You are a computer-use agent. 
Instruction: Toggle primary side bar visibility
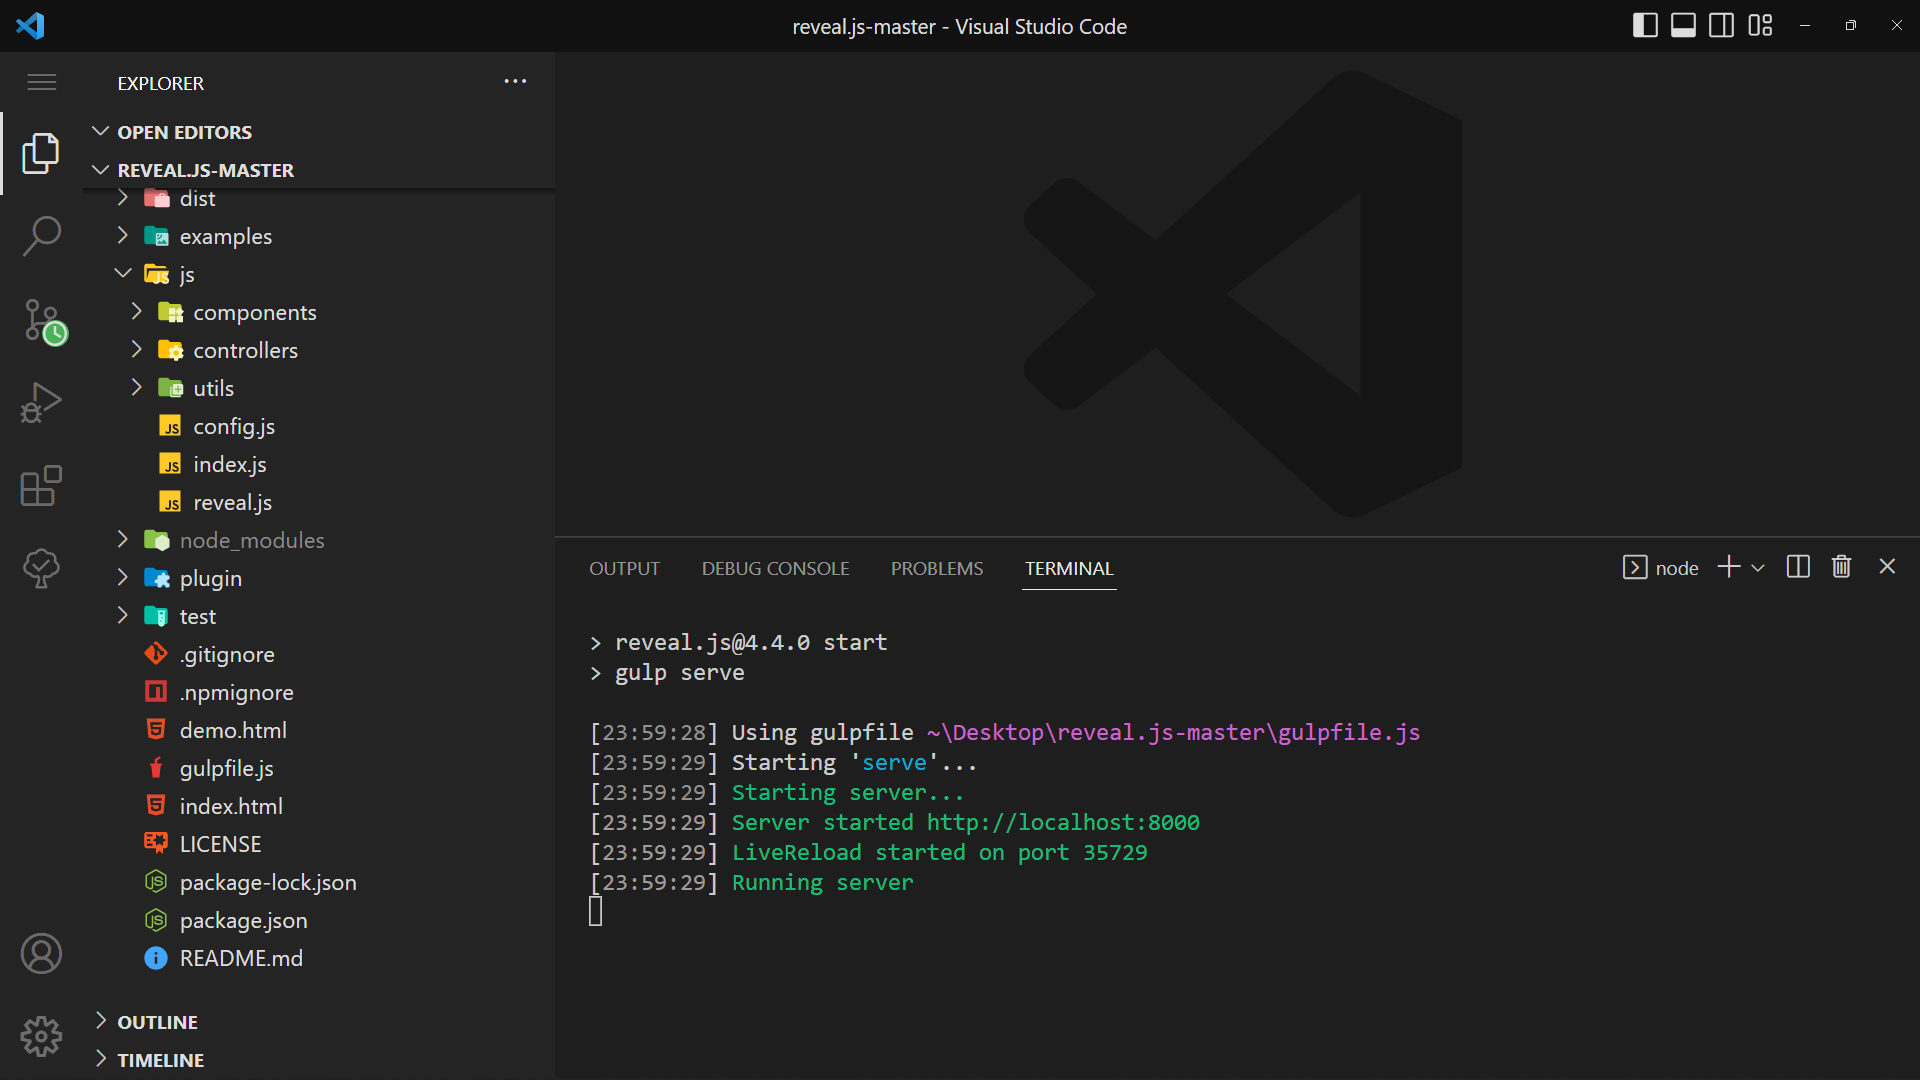click(1645, 25)
